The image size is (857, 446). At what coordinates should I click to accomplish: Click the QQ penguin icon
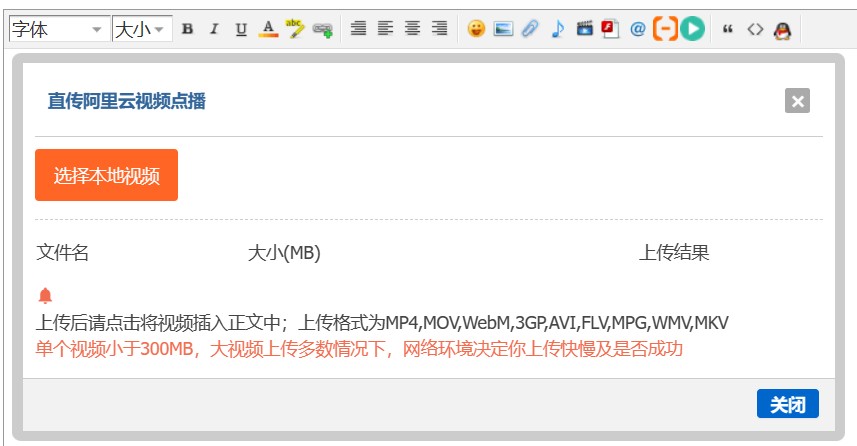(783, 30)
